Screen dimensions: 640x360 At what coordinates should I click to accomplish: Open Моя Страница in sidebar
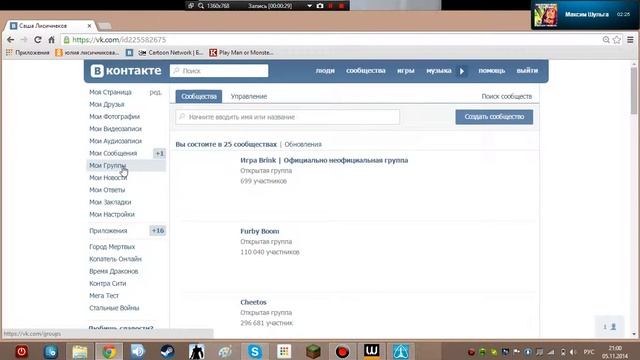tap(110, 92)
